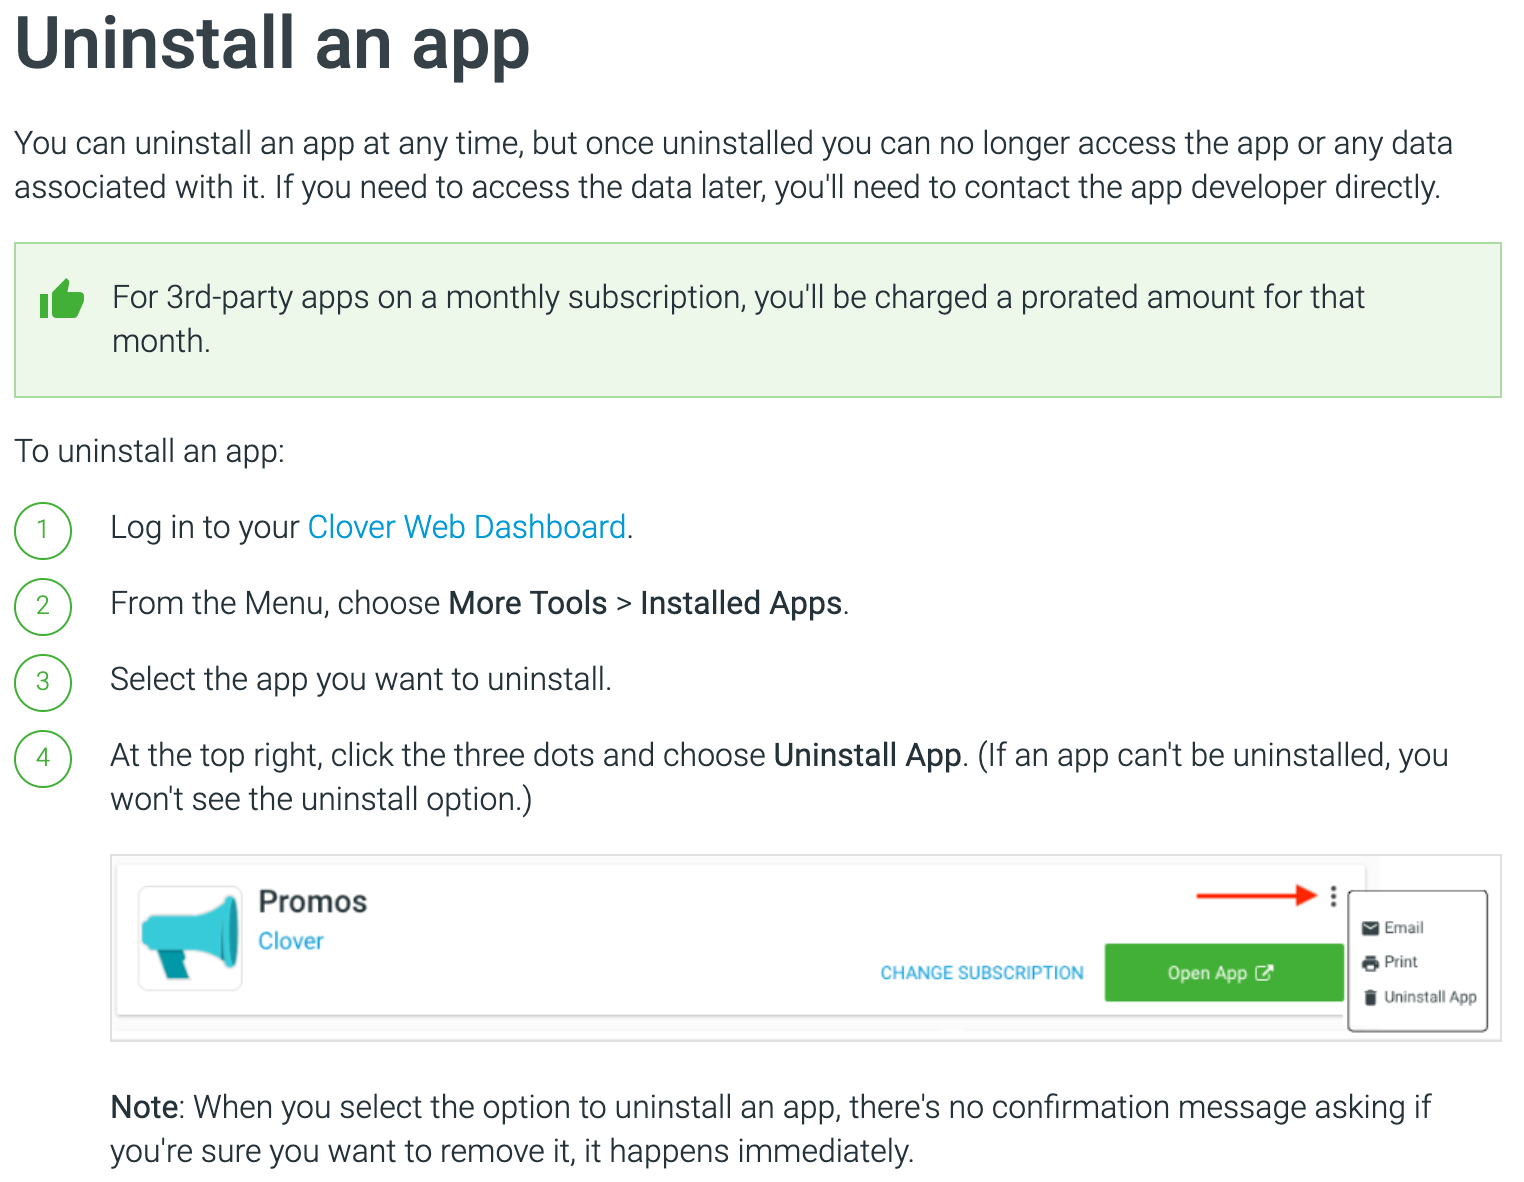1524x1182 pixels.
Task: Click the "Uninstall an app" heading
Action: 272,44
